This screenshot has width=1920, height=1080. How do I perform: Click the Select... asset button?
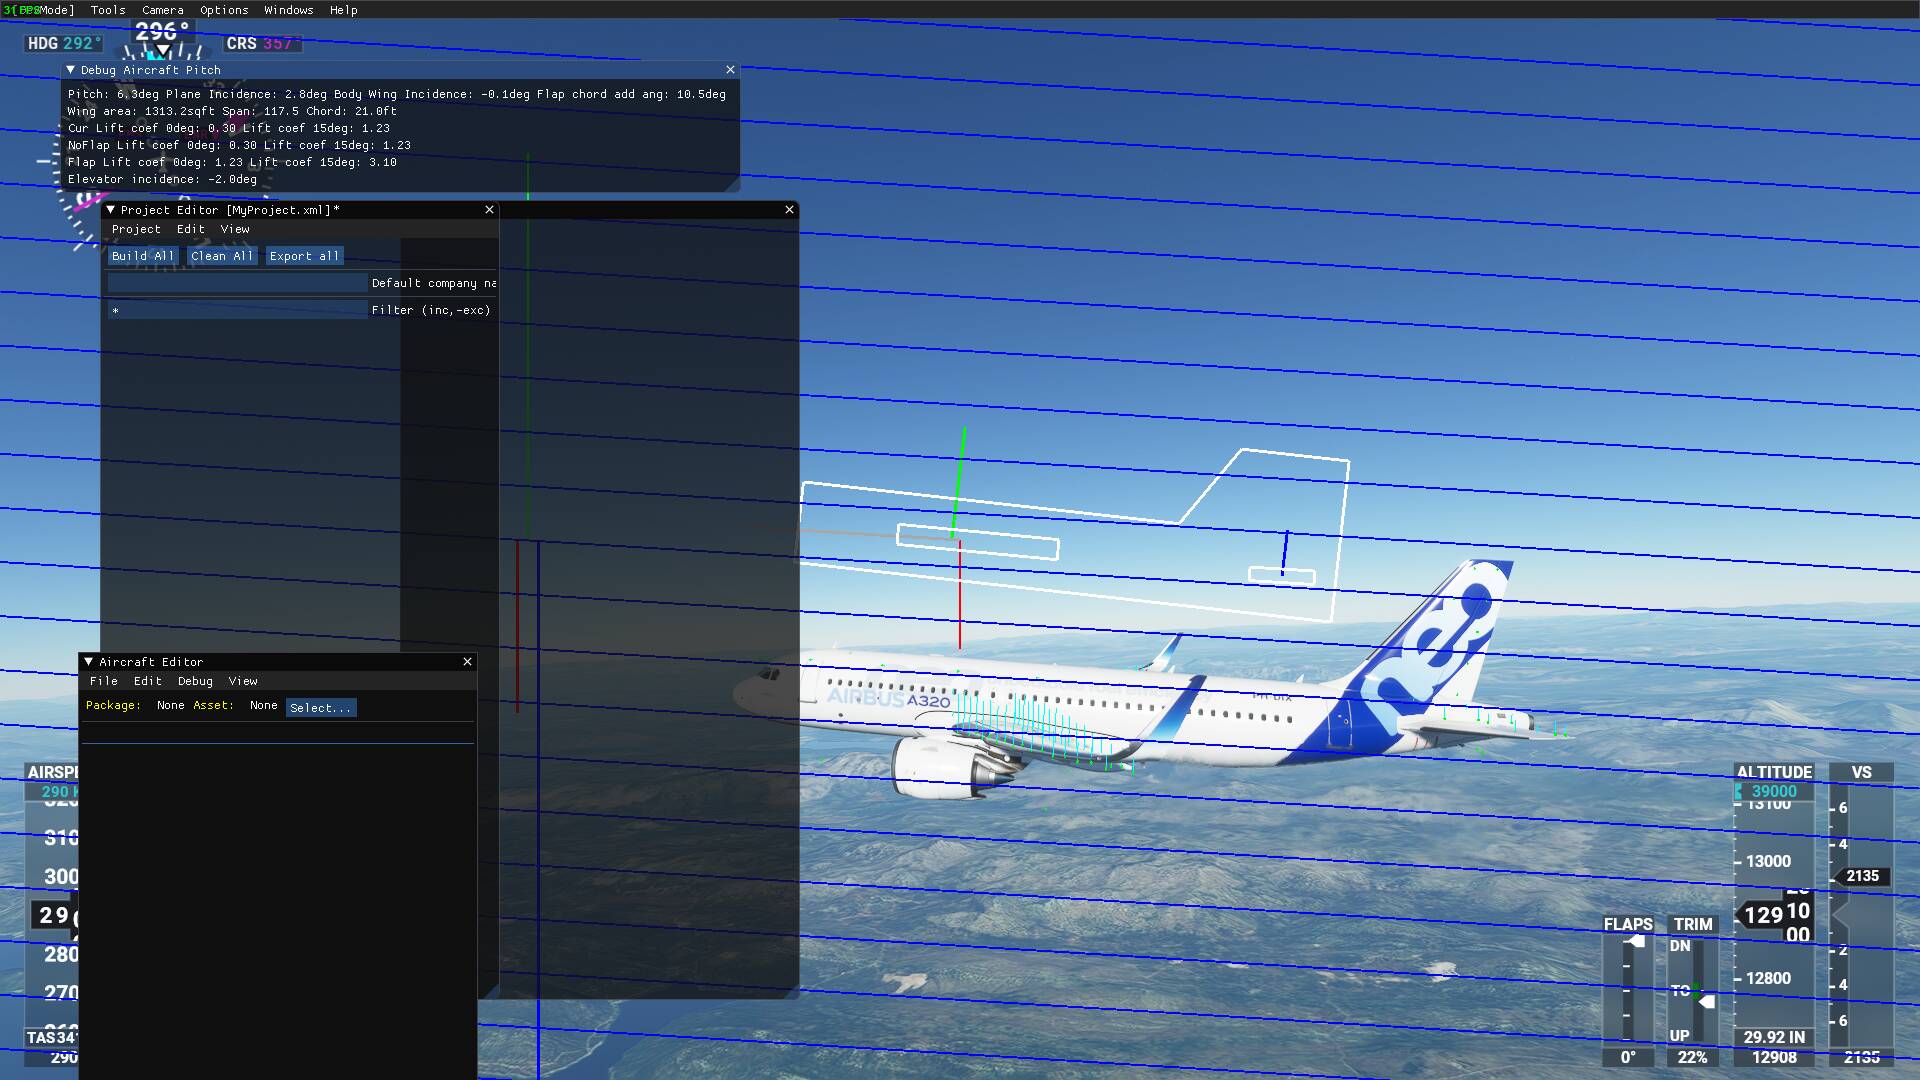tap(321, 707)
